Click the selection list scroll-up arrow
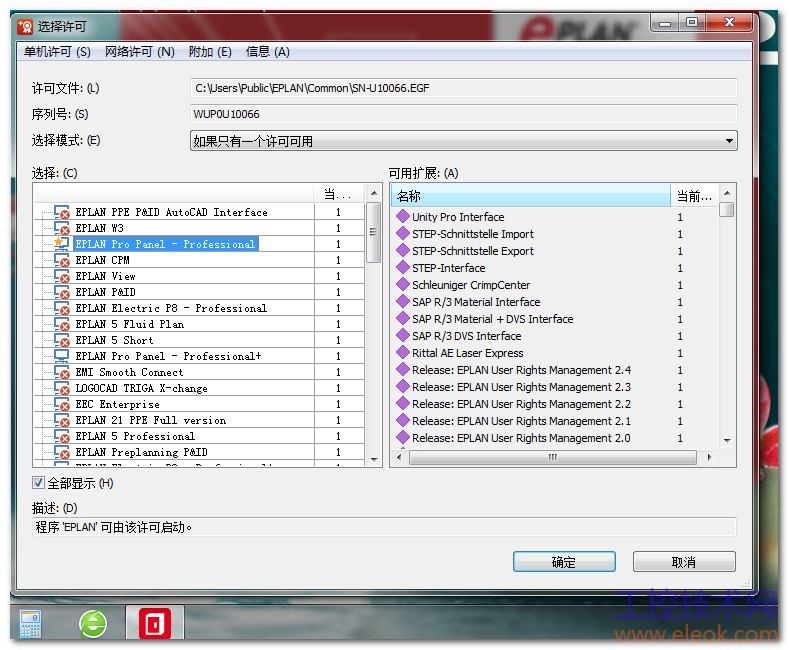The width and height of the screenshot is (789, 650). click(374, 193)
